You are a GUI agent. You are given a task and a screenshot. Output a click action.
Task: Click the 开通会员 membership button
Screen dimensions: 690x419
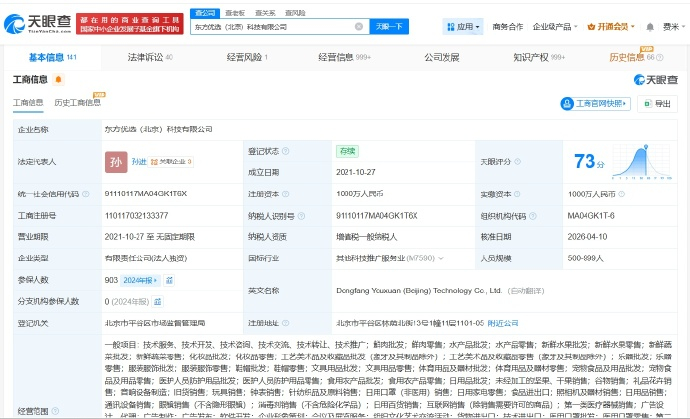click(612, 27)
